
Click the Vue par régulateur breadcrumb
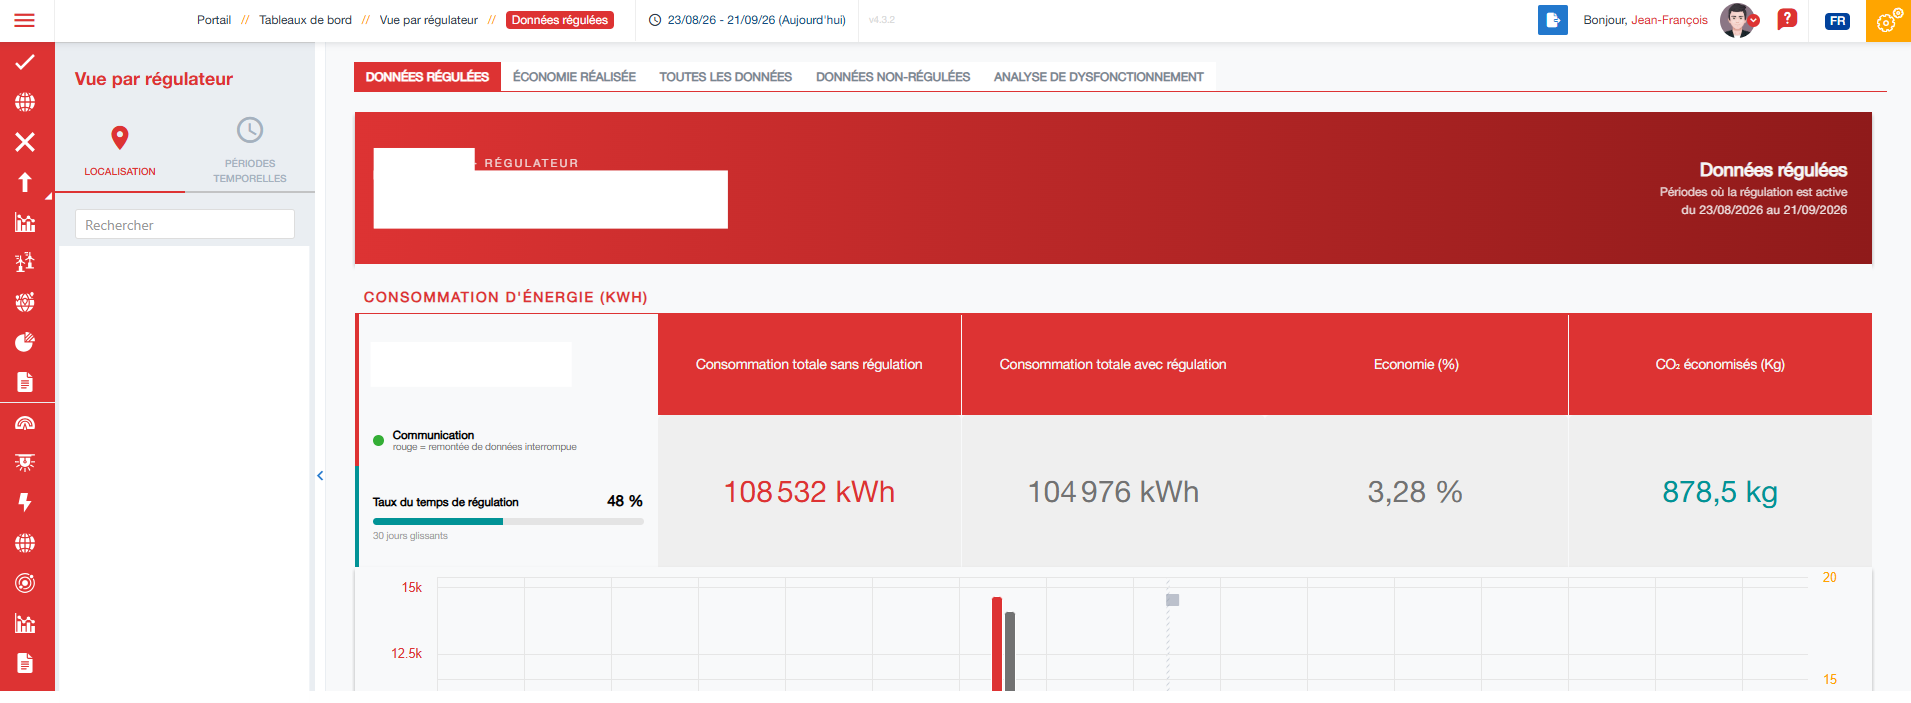[x=429, y=20]
